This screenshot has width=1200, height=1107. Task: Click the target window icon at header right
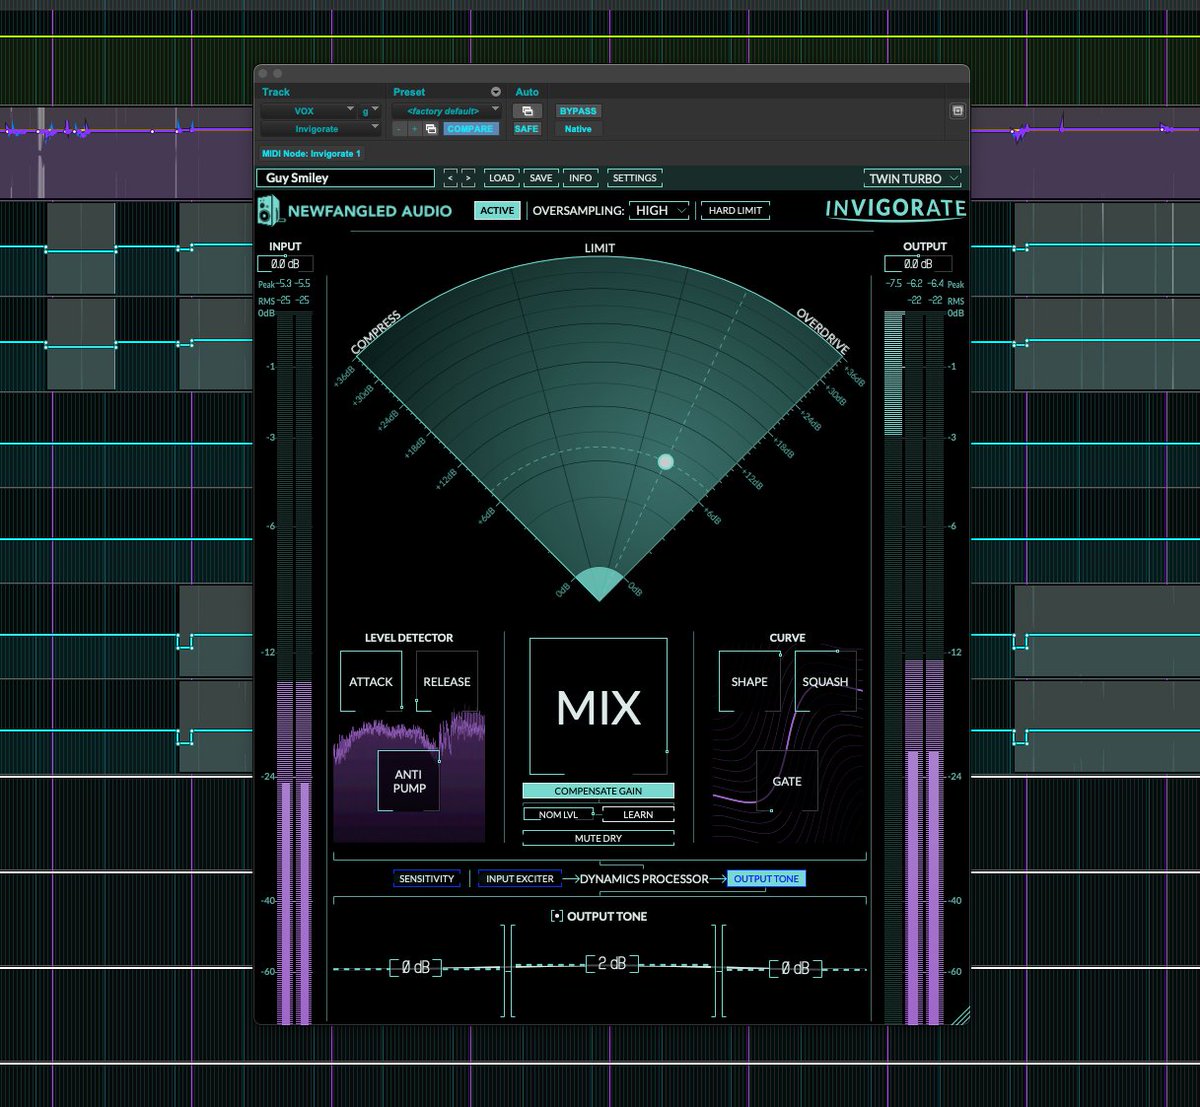click(957, 111)
